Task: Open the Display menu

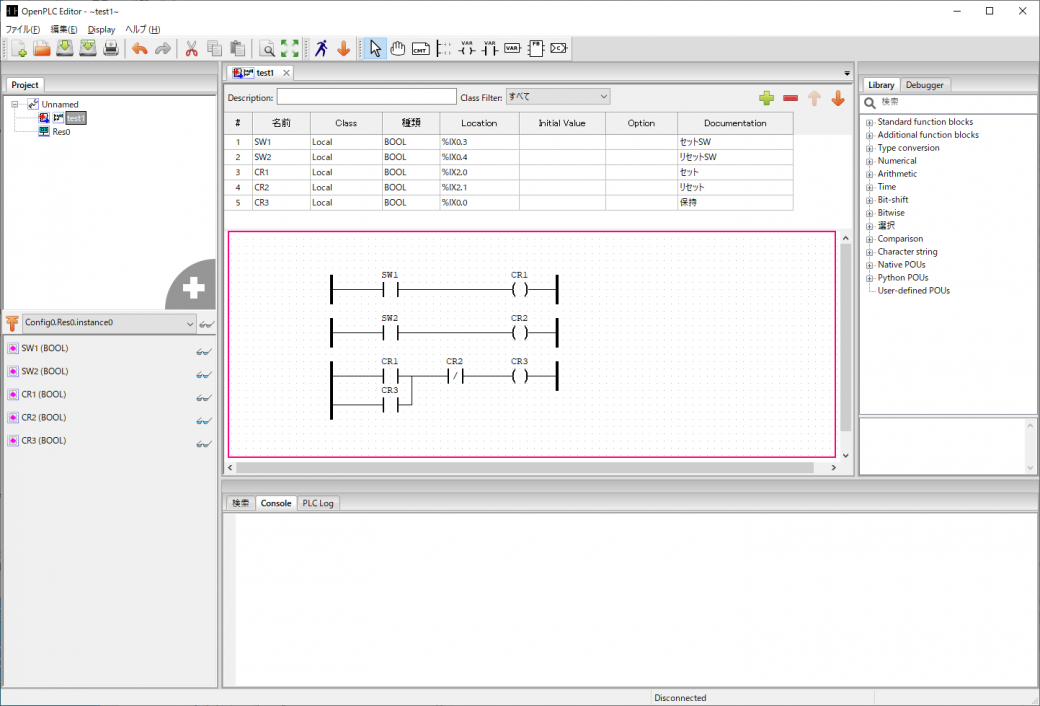Action: pos(101,29)
